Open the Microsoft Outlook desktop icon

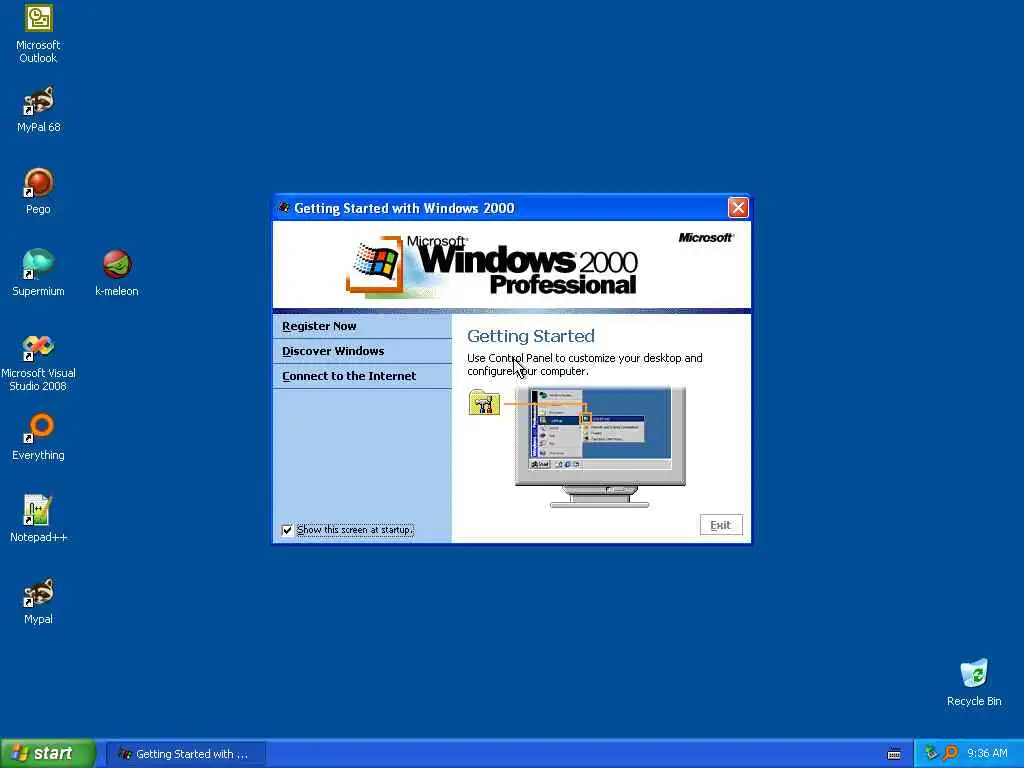click(39, 34)
